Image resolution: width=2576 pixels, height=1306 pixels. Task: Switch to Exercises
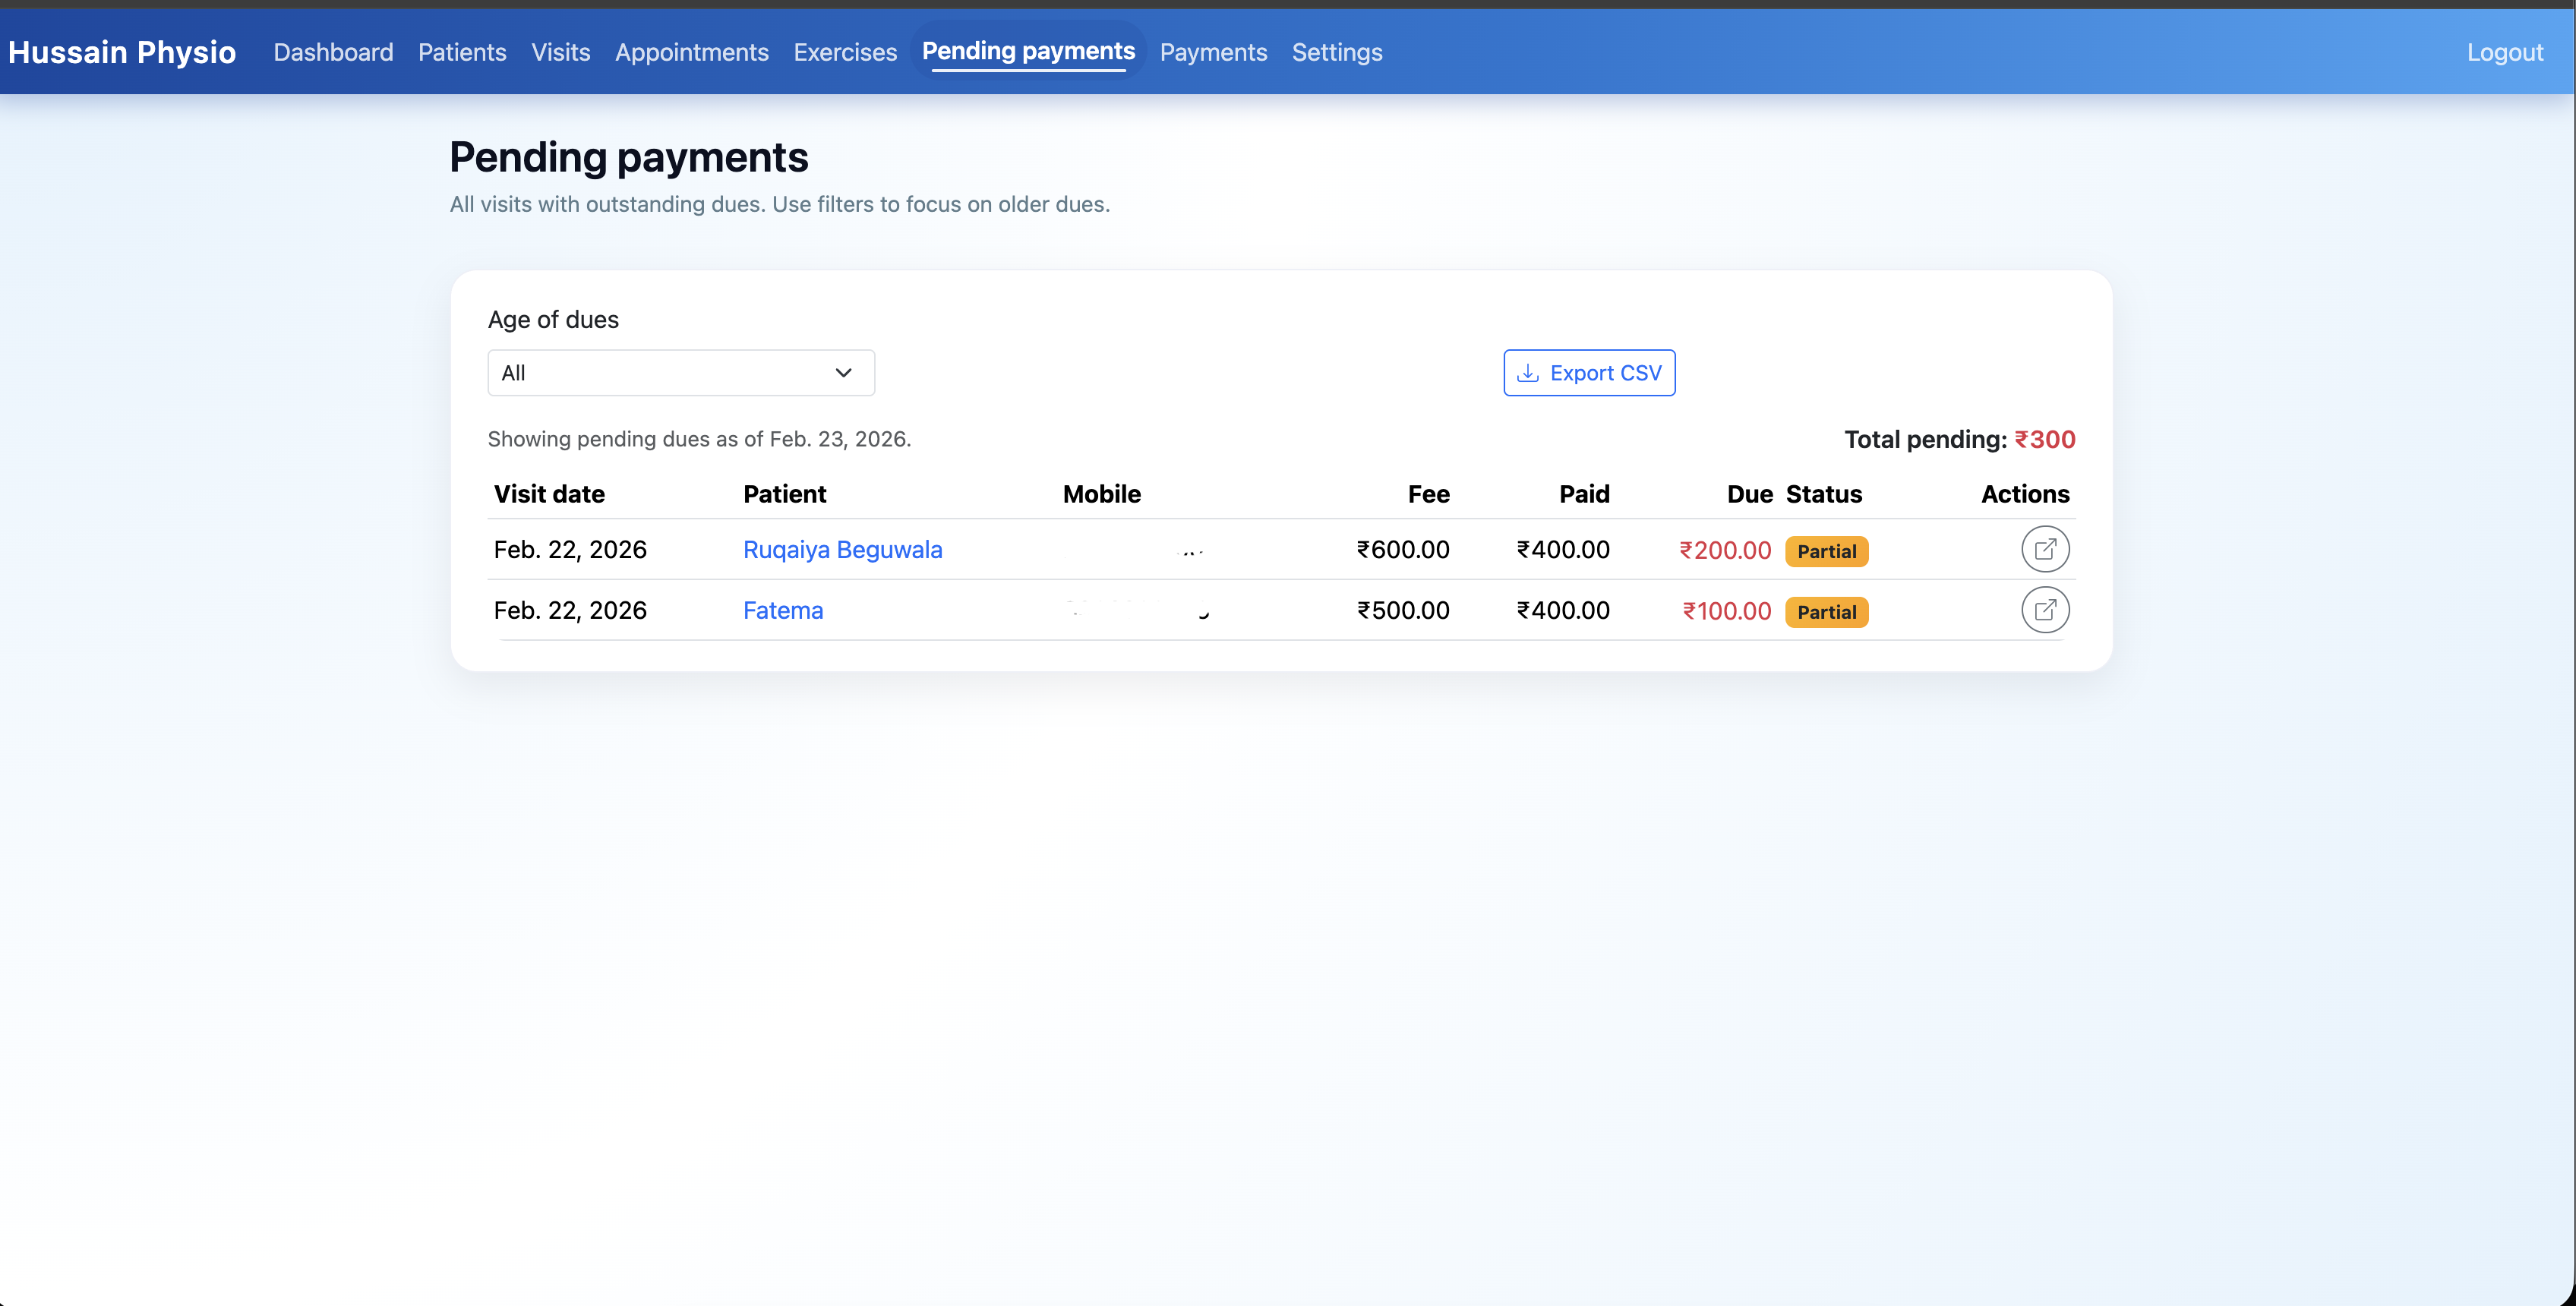point(845,52)
